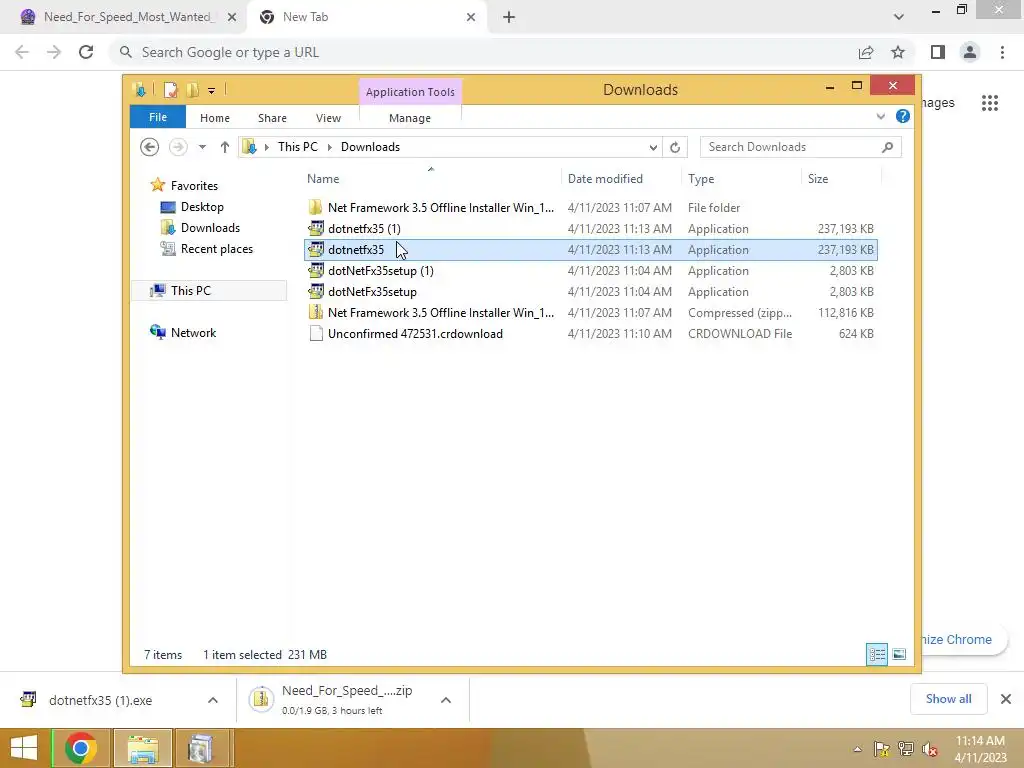
Task: Open the recent locations dropdown arrow
Action: [202, 147]
